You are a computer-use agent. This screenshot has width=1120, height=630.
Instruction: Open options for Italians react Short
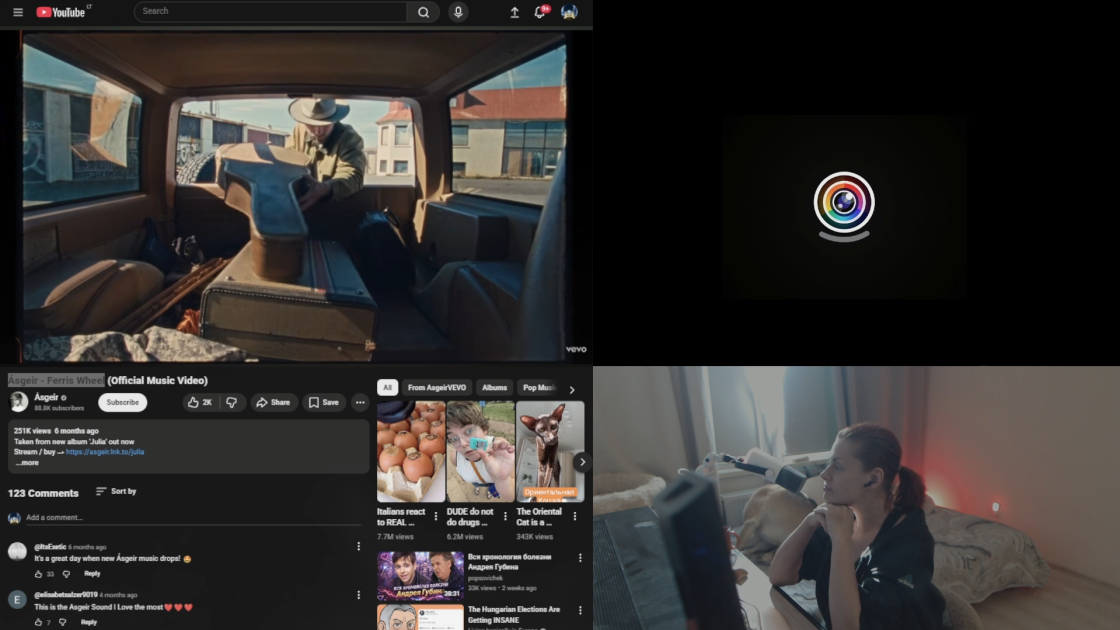436,516
